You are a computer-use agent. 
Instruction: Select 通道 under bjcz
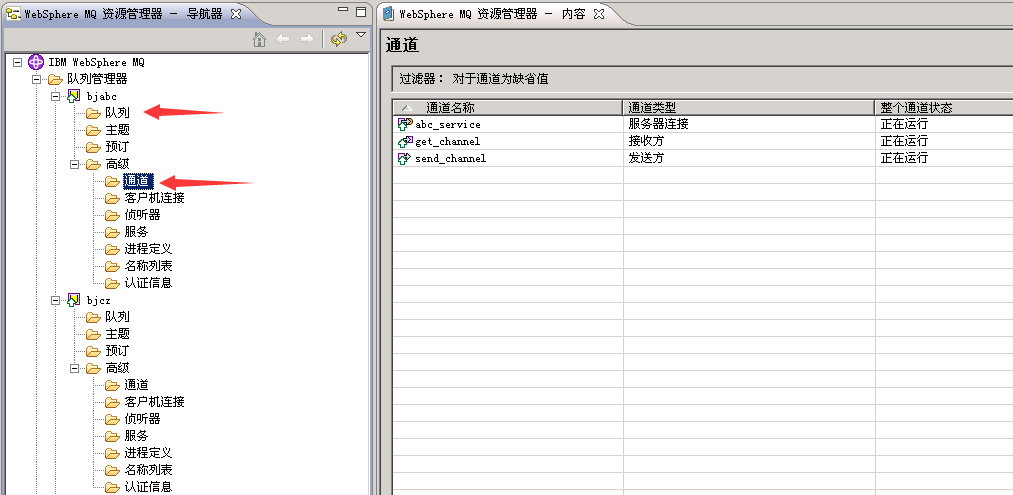[x=136, y=385]
